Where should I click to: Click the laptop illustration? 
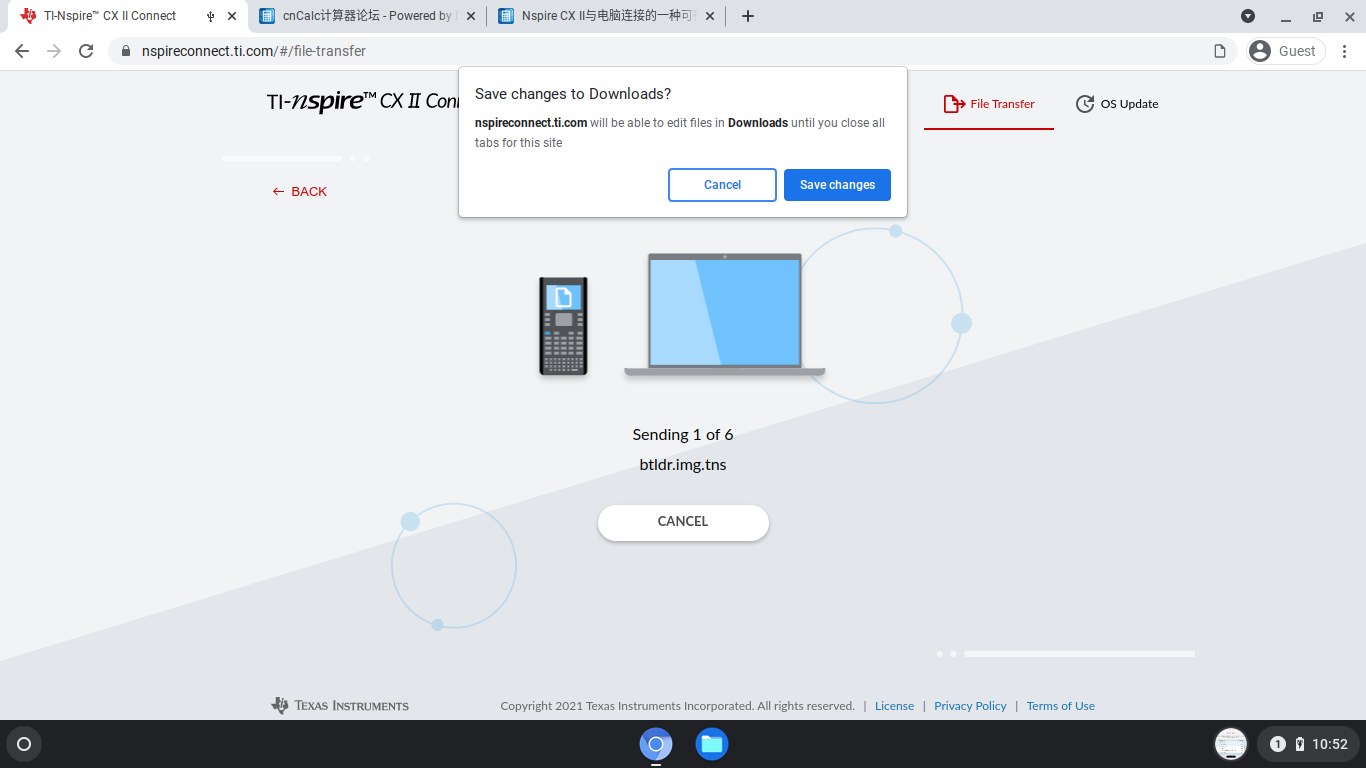pyautogui.click(x=725, y=315)
